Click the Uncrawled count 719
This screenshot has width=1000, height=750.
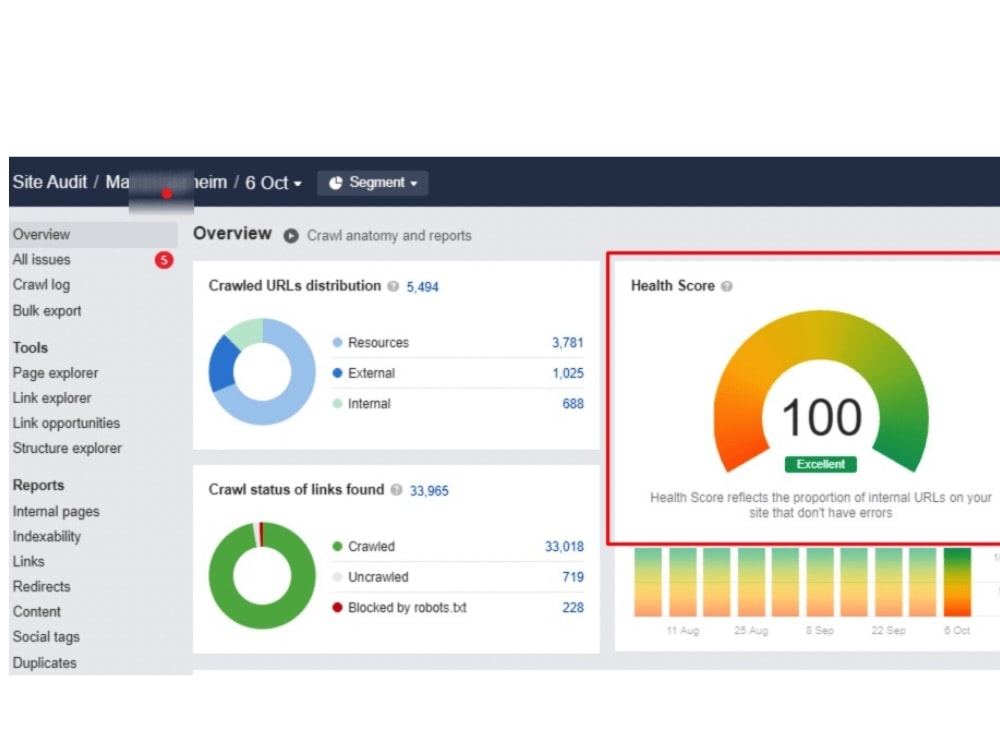[x=573, y=577]
